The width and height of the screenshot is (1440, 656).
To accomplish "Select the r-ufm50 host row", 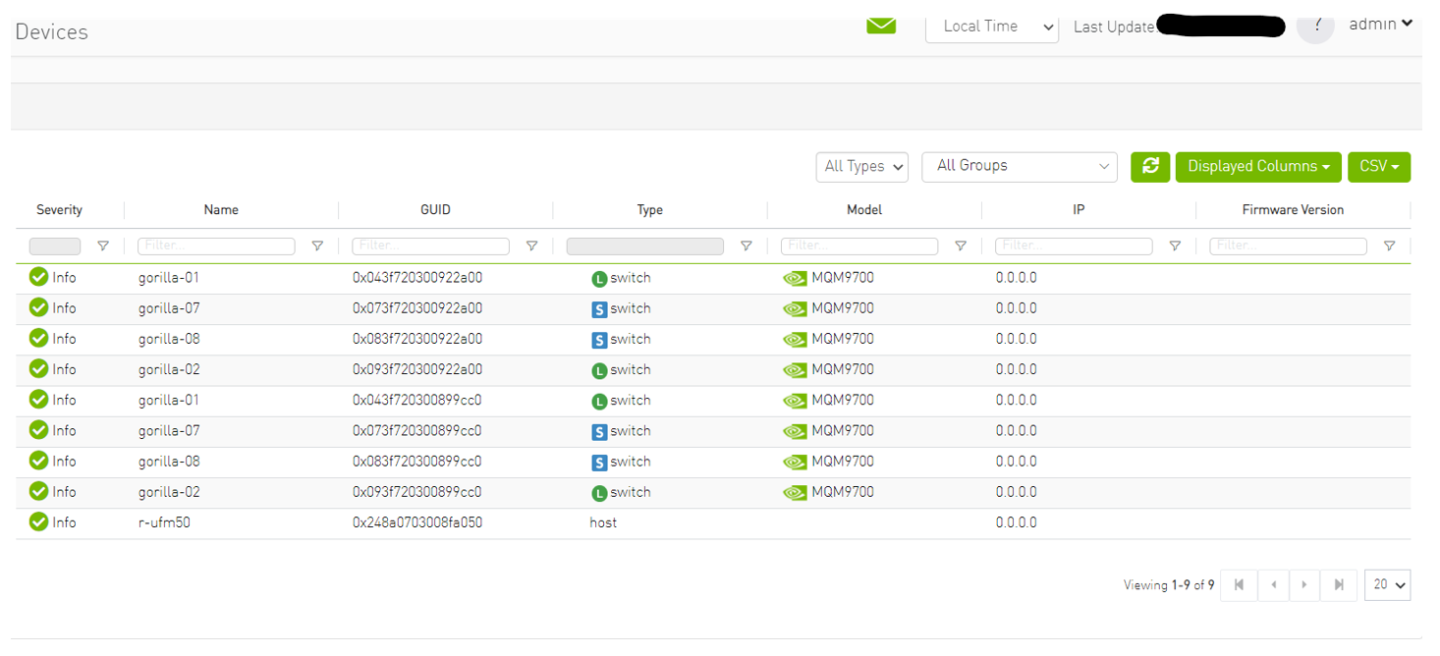I will (x=164, y=523).
